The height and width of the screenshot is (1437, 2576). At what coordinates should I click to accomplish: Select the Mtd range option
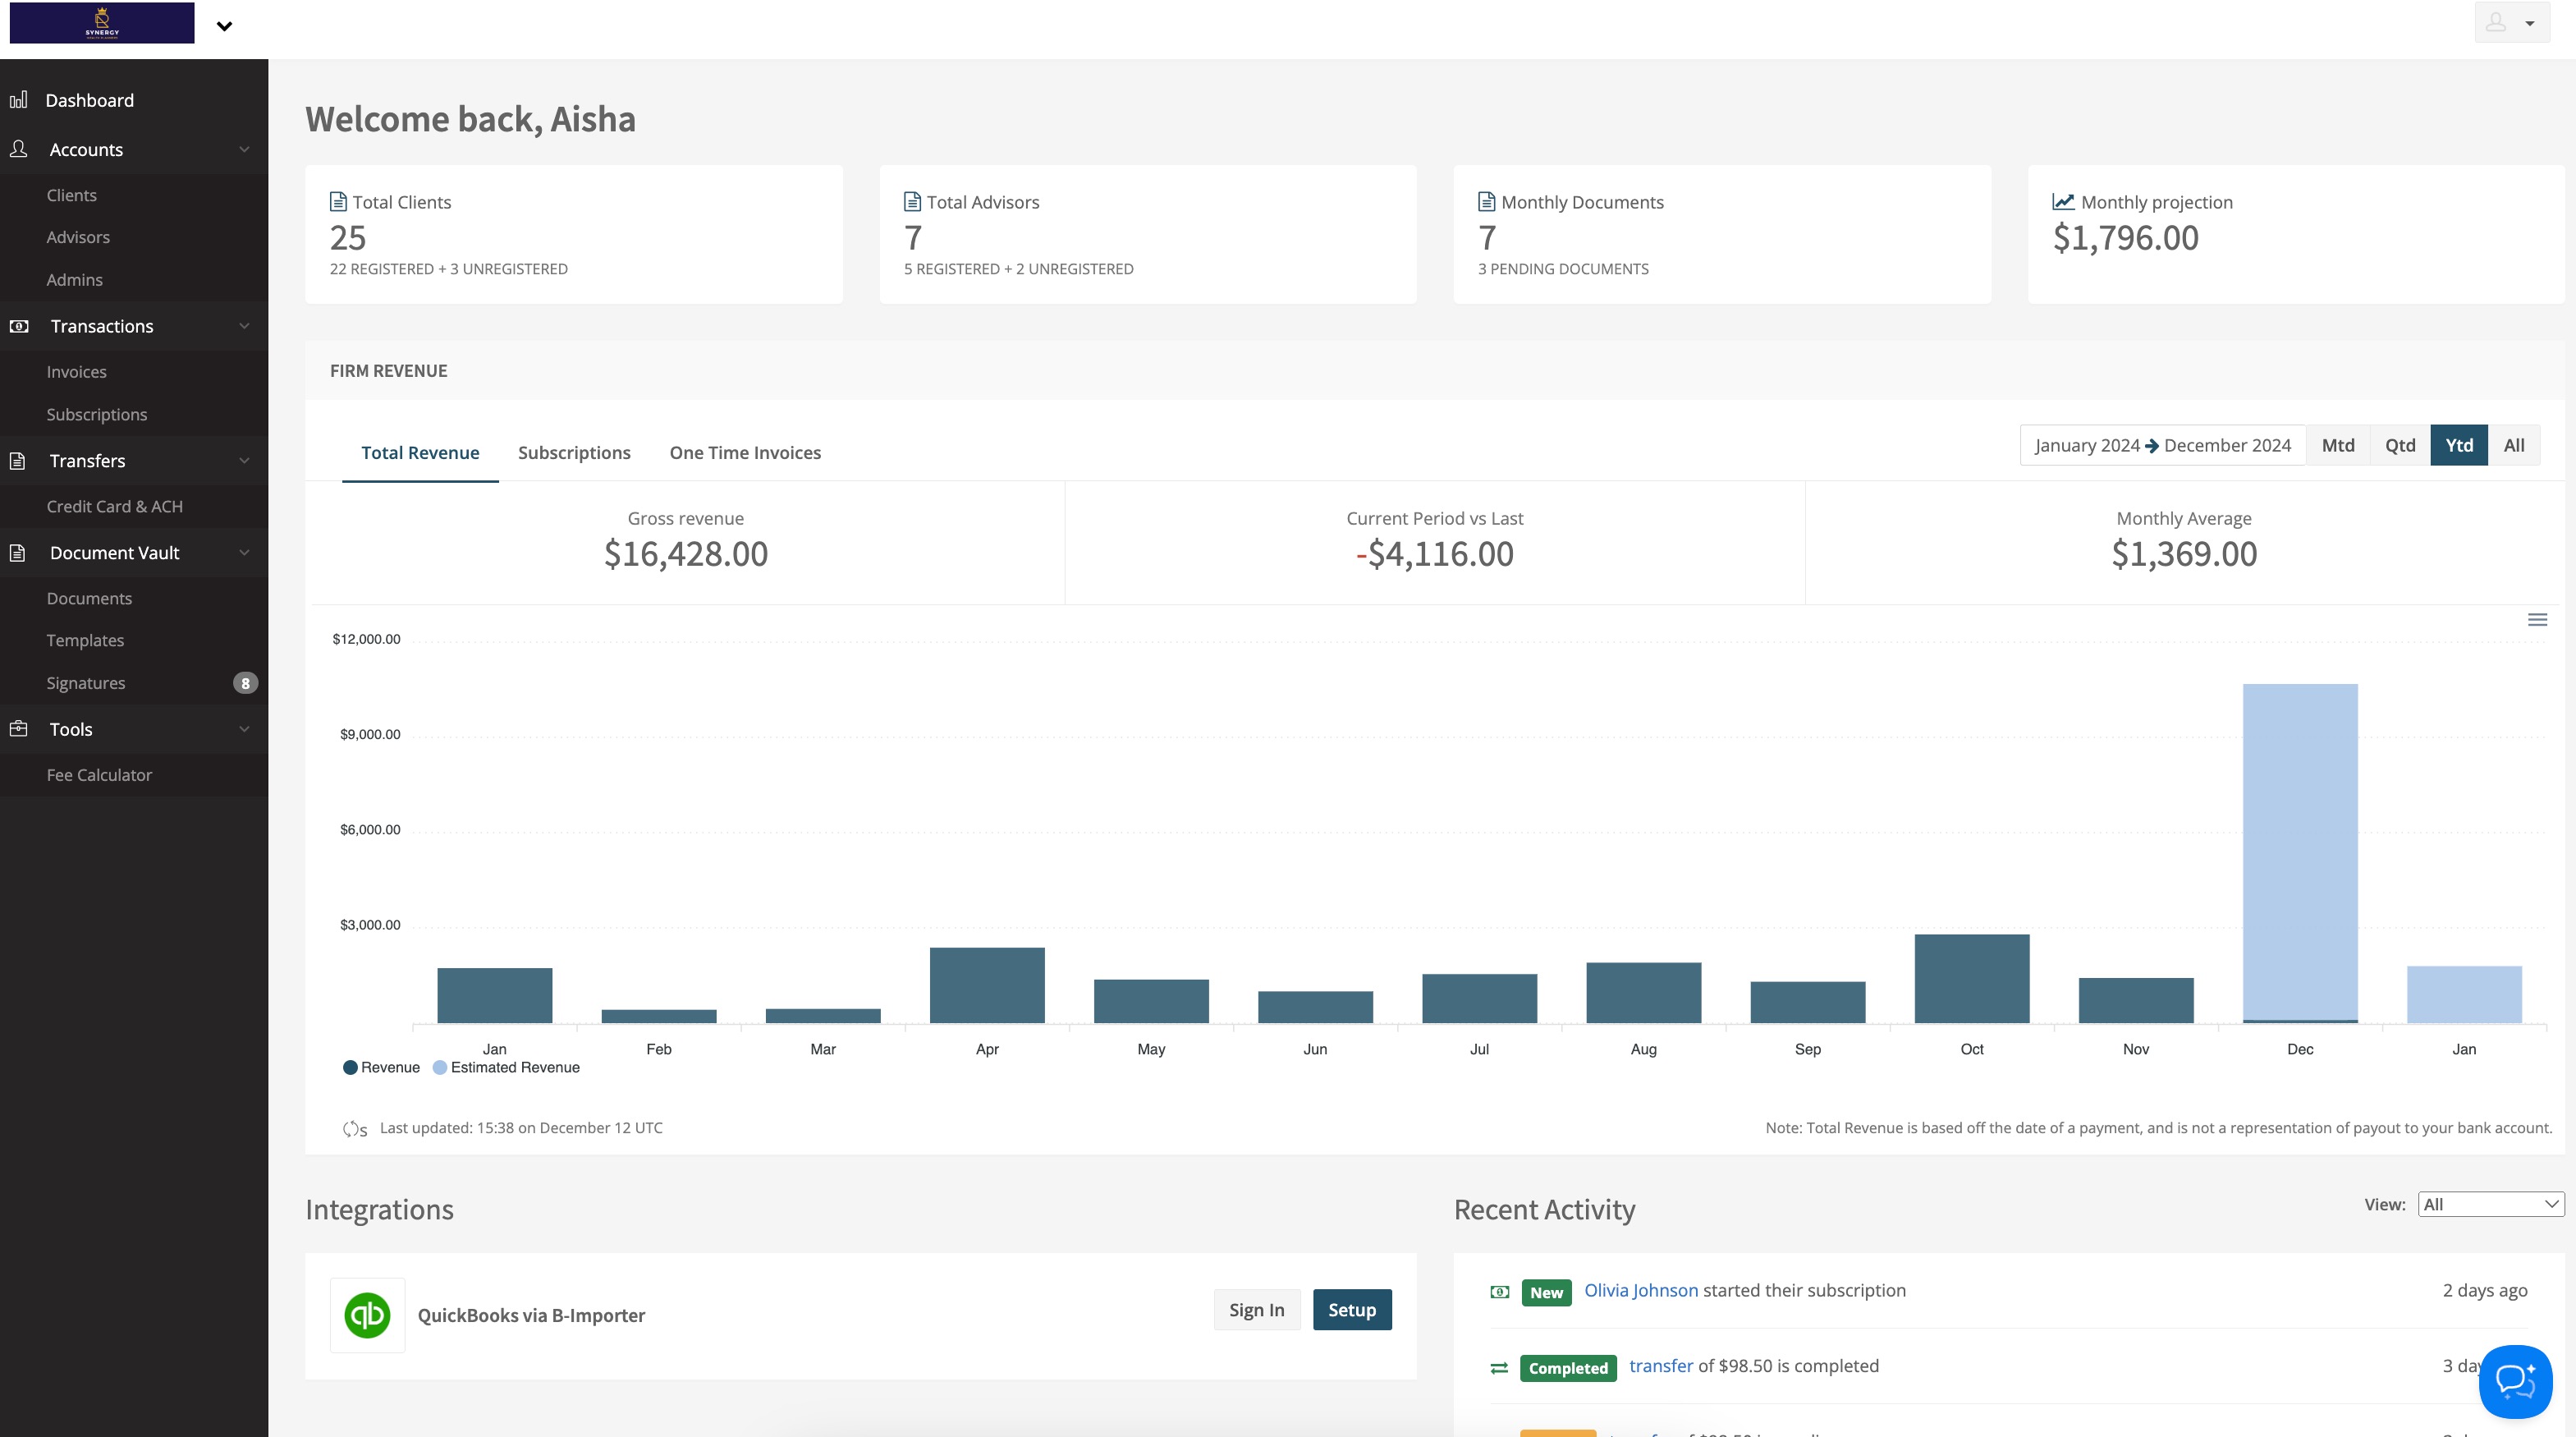[x=2337, y=446]
